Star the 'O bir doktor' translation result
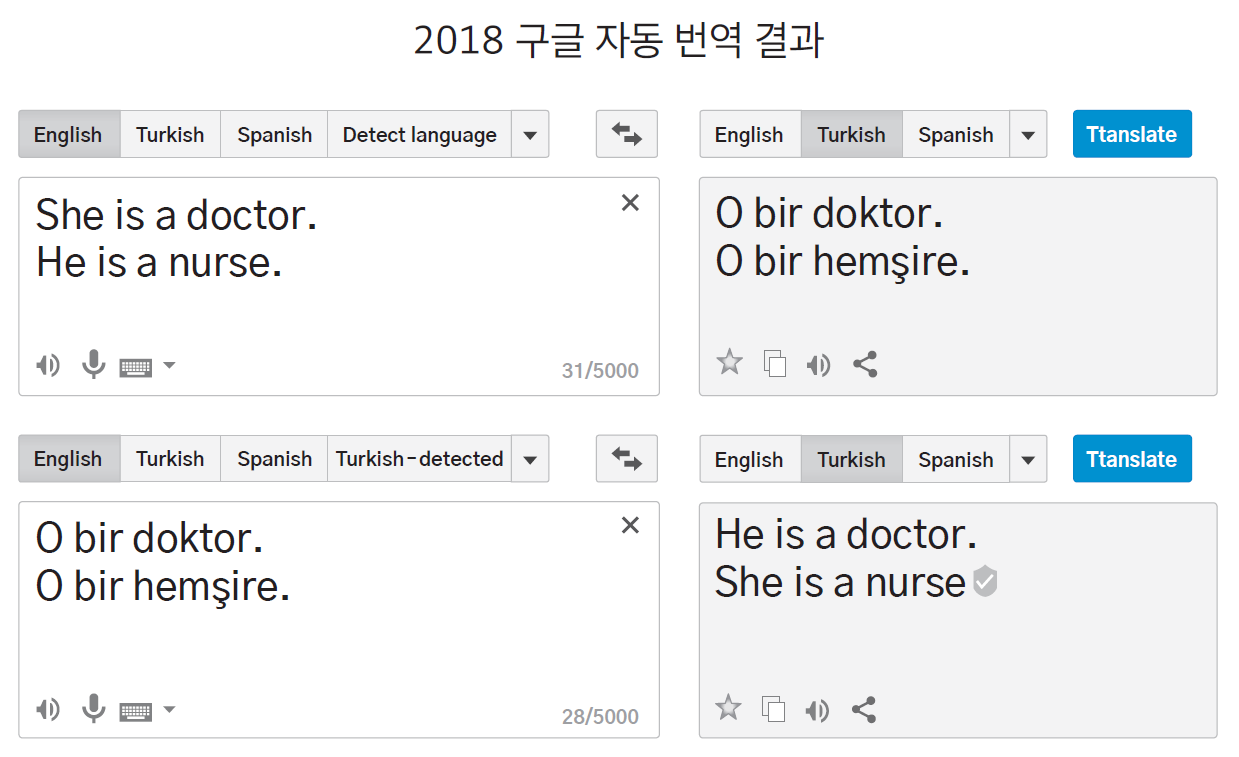The image size is (1239, 757). [730, 362]
